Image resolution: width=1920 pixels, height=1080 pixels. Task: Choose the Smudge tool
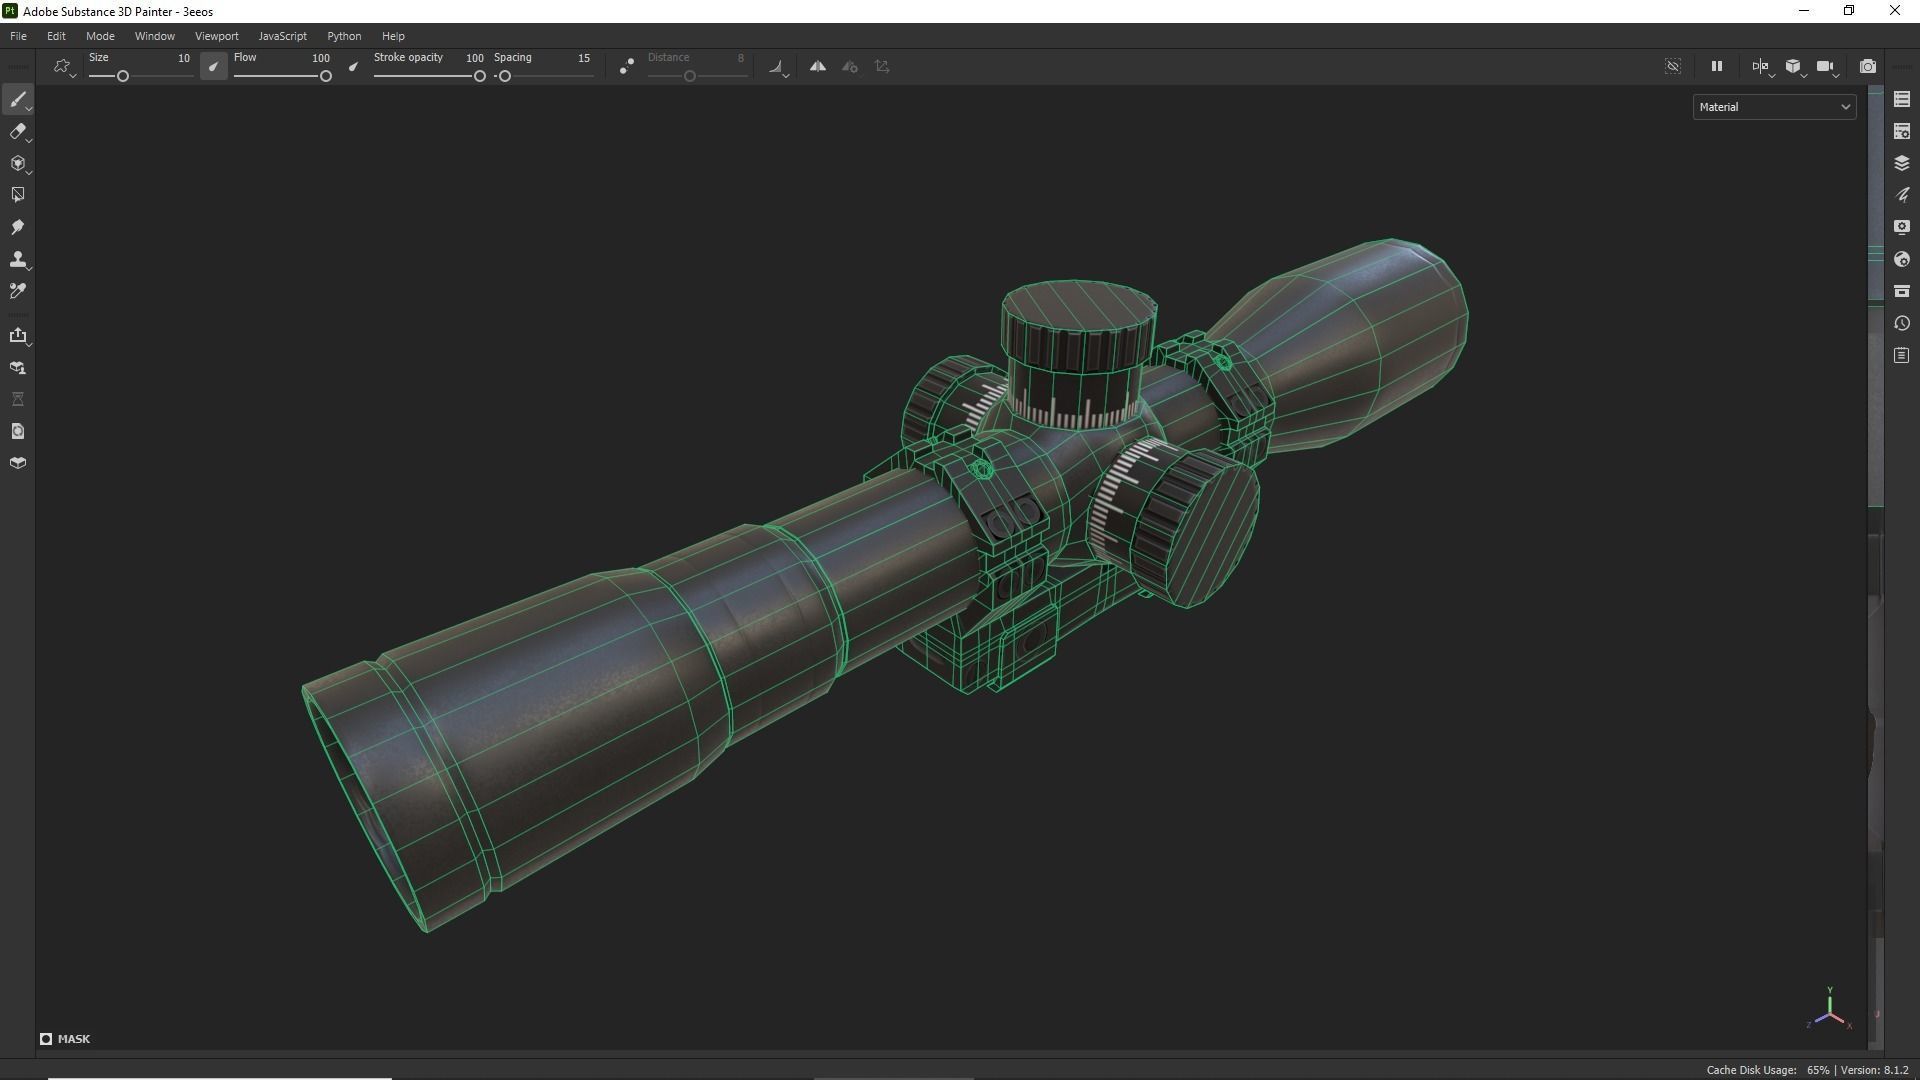point(18,227)
